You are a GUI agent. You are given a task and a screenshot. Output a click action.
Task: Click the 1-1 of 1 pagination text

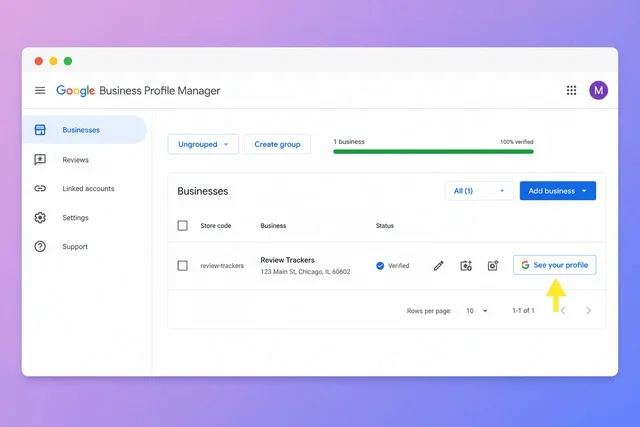point(523,311)
